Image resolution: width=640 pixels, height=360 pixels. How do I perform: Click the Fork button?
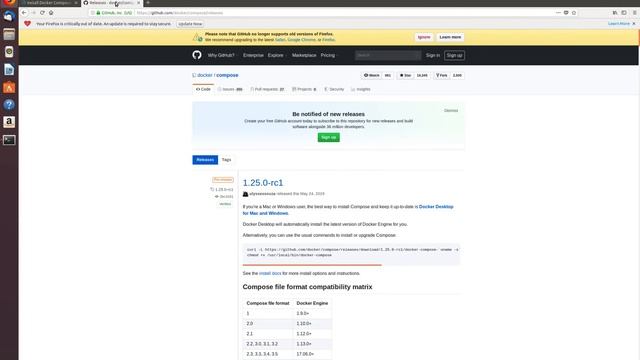point(442,76)
